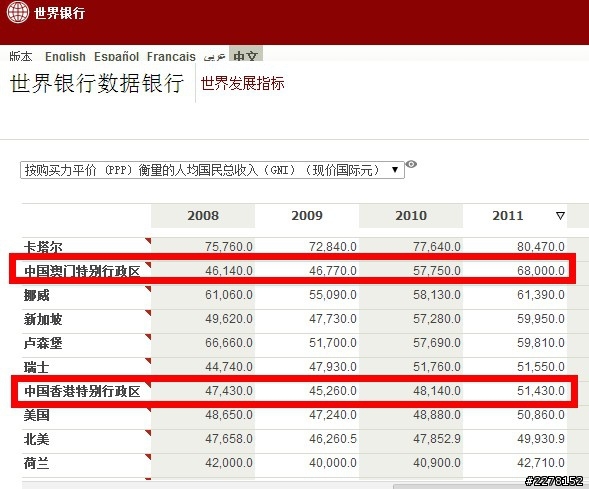Select the 瑞士 row label
Screen dimensions: 589x489
click(x=36, y=367)
